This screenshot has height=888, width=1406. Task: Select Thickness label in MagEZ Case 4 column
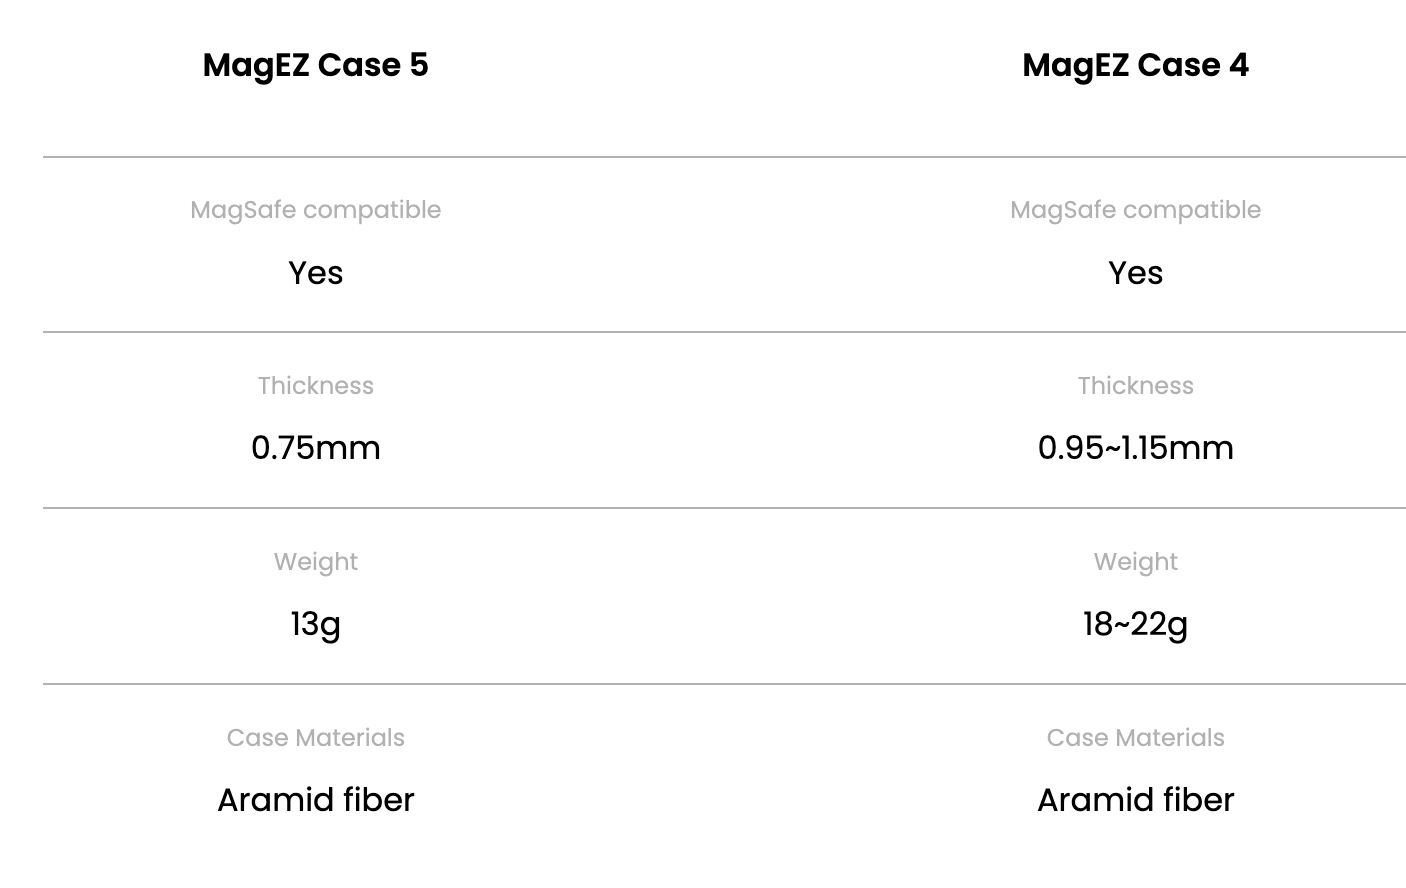coord(1135,386)
